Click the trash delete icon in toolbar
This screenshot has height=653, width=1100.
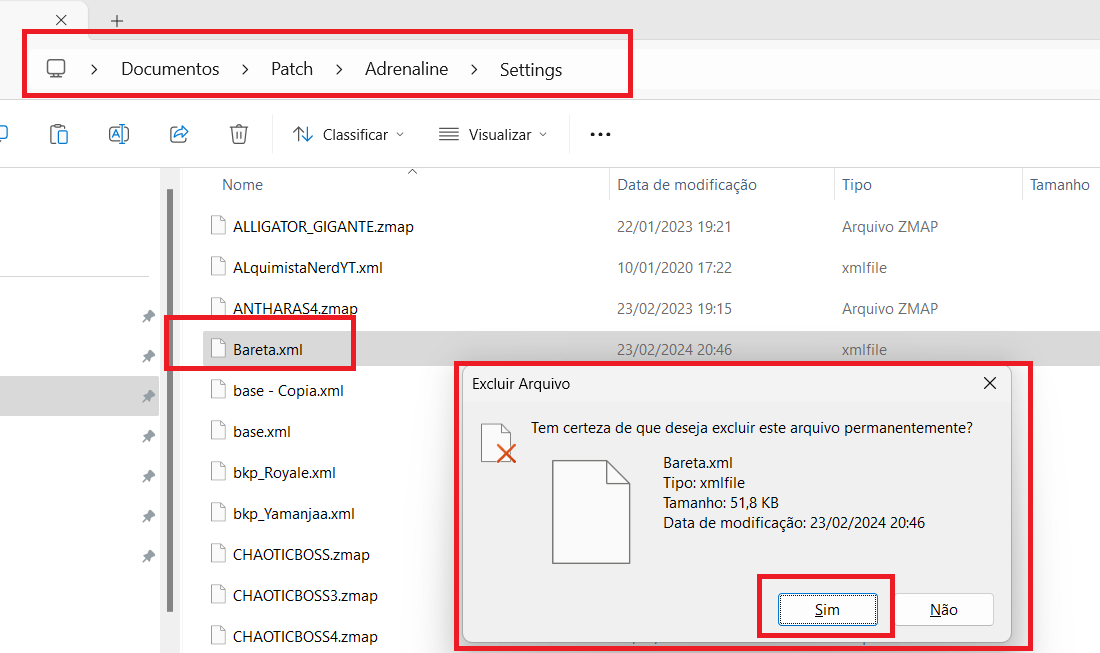point(238,134)
